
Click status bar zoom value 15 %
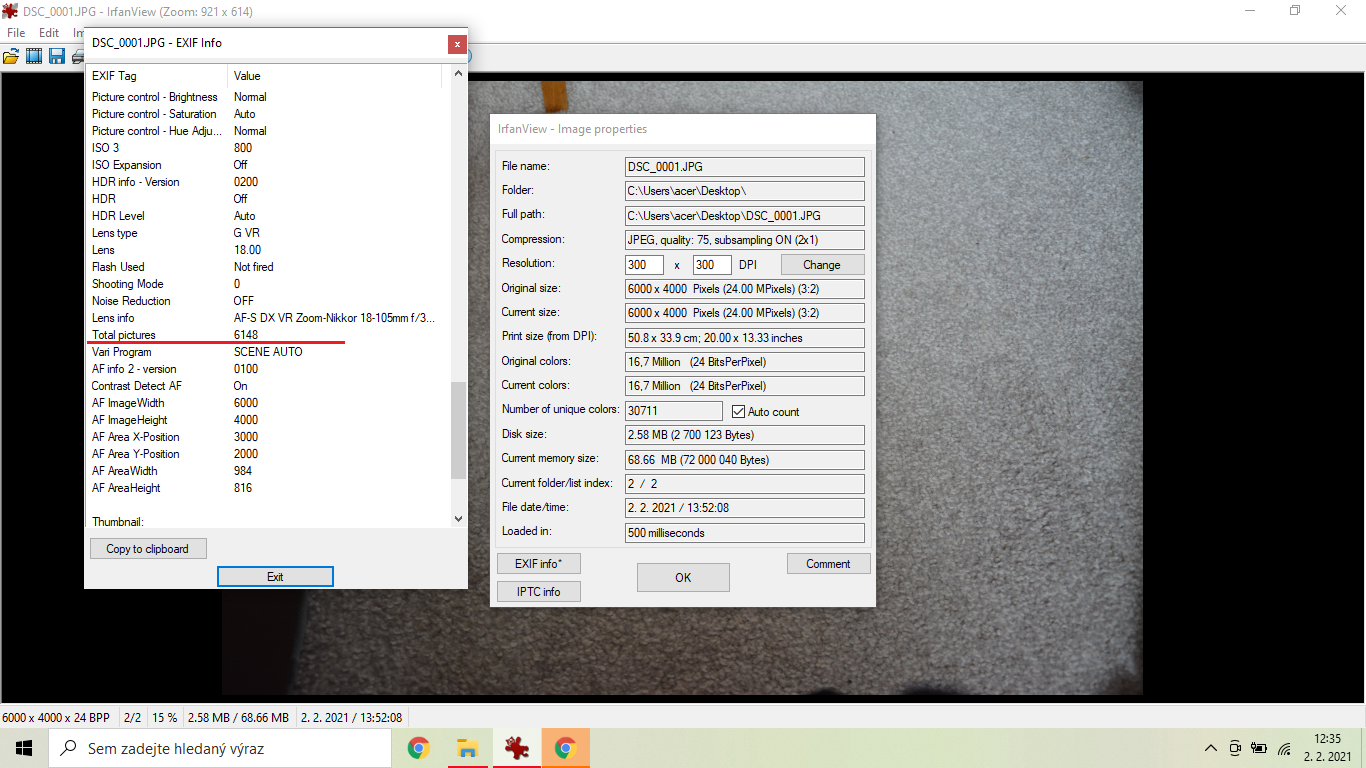pos(165,718)
